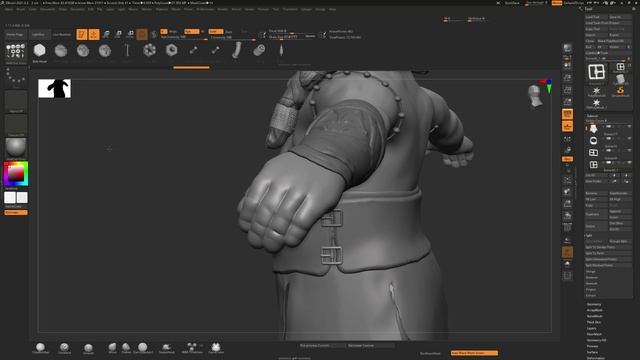Click the model silhouette thumbnail in viewport
This screenshot has height=360, width=640.
tap(54, 89)
